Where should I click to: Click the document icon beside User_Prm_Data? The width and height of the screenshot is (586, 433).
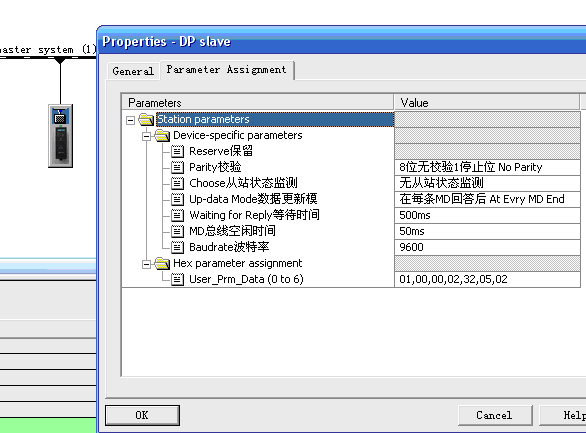tap(178, 279)
